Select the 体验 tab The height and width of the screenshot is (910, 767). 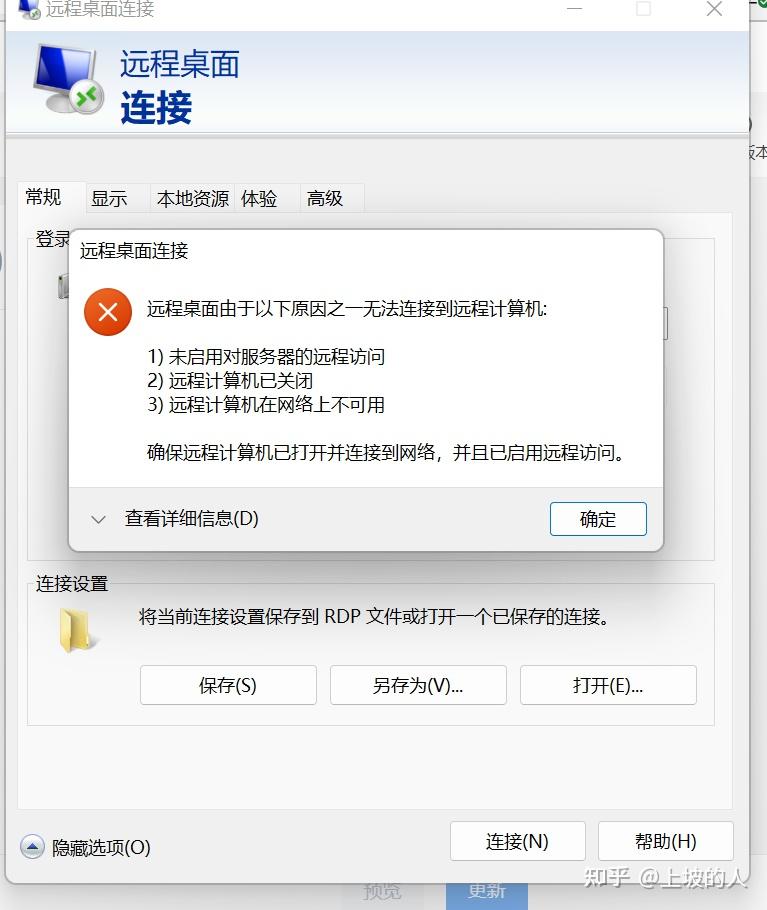[259, 198]
